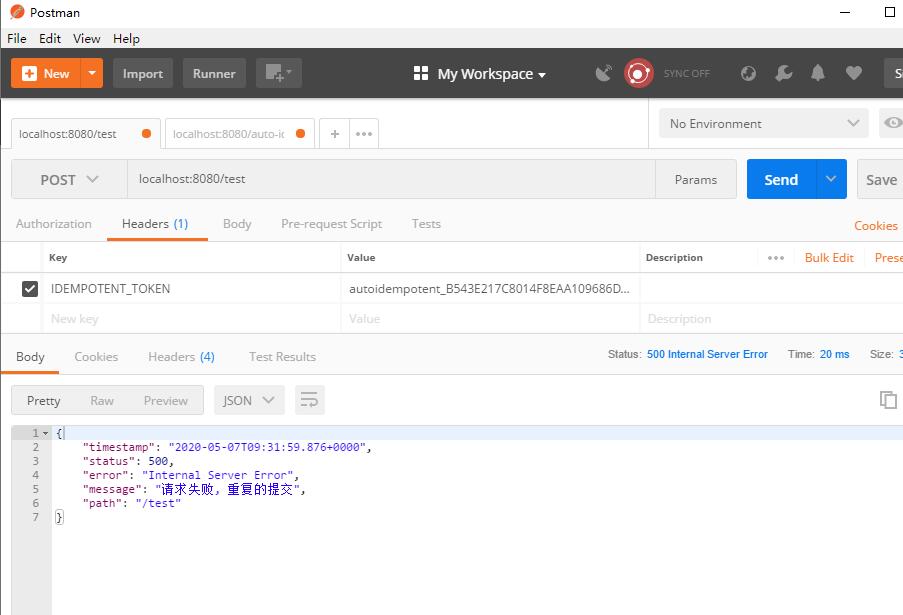Open the Edit menu
This screenshot has height=615, width=903.
point(50,39)
